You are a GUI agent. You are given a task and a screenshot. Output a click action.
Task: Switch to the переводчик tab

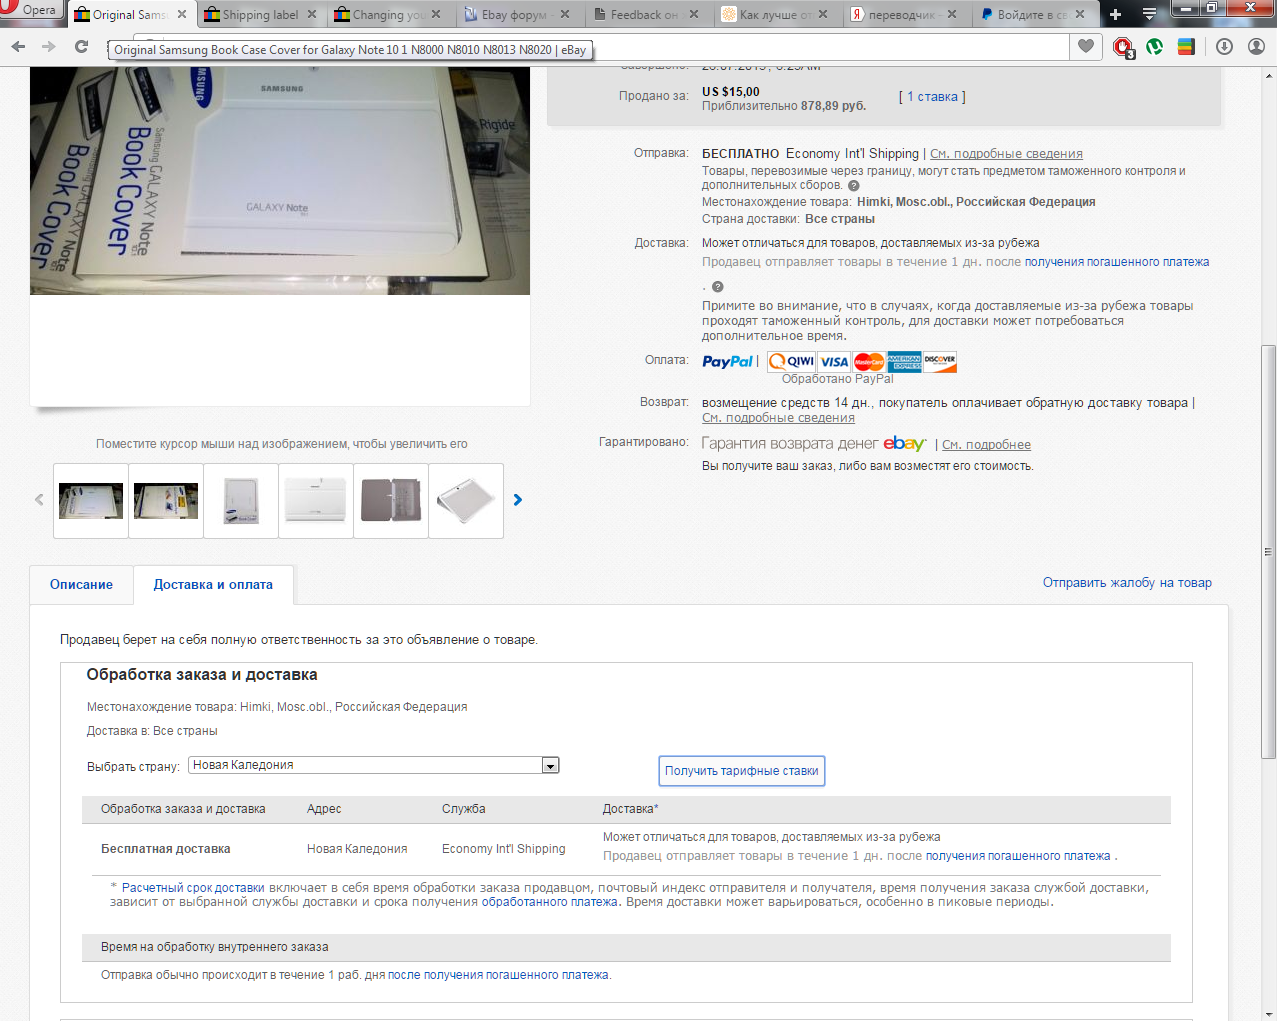pyautogui.click(x=903, y=14)
